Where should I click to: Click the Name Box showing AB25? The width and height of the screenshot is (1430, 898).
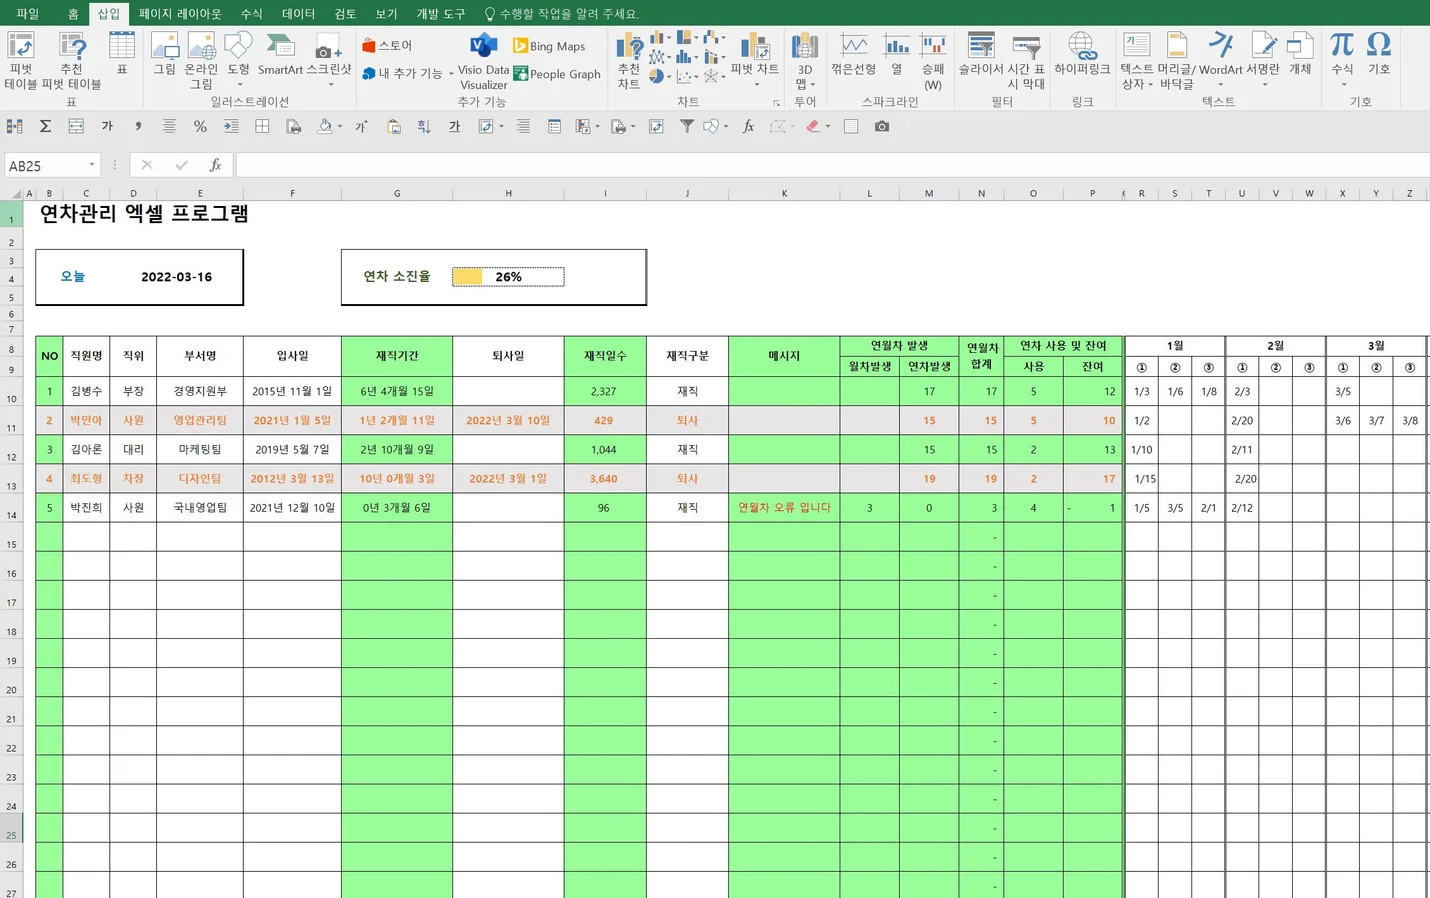click(x=46, y=165)
